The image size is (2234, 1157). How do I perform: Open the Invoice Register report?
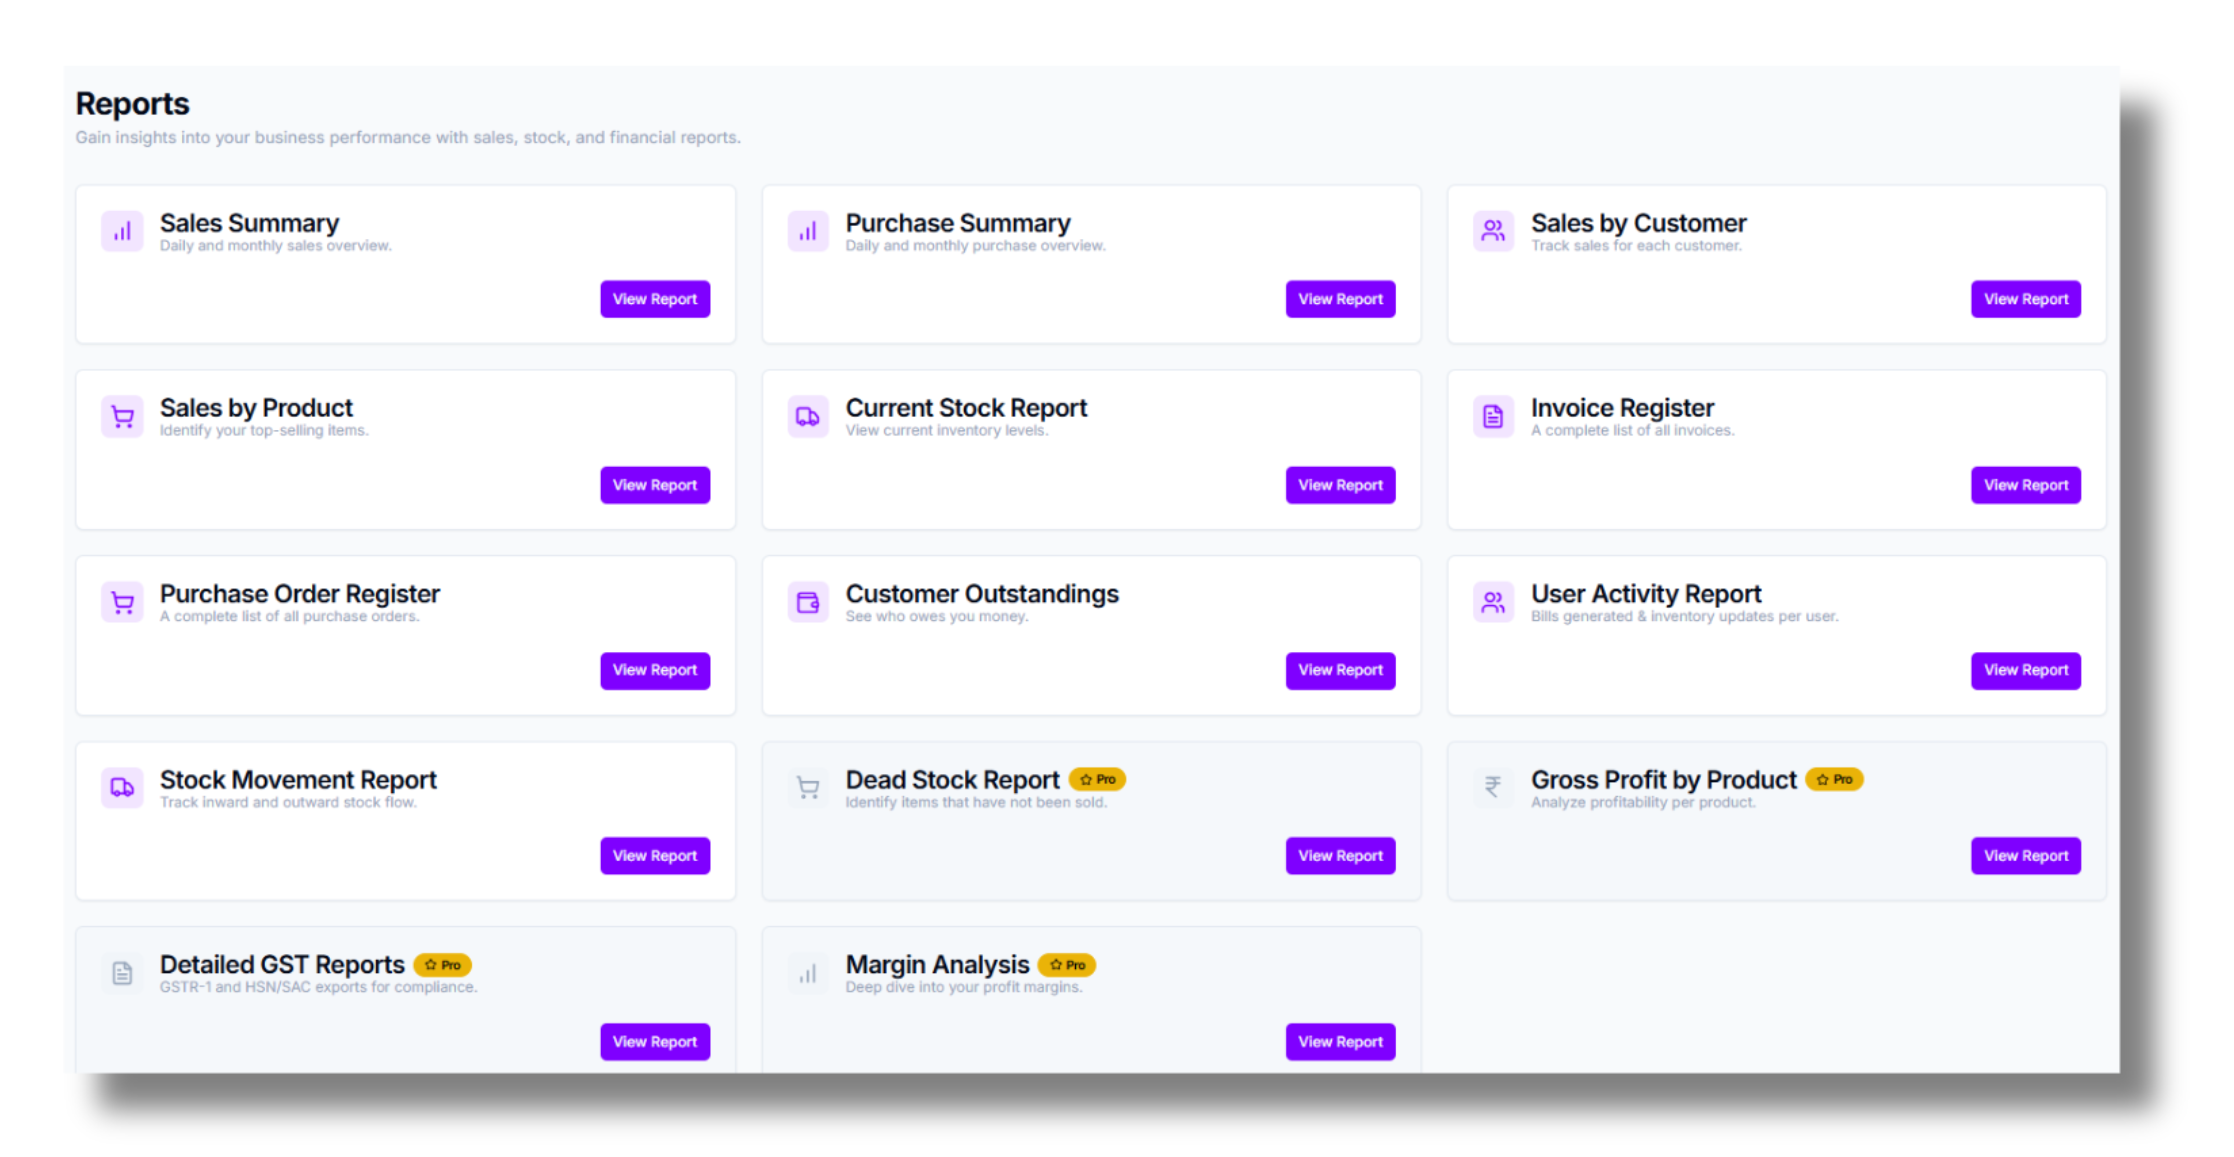tap(2025, 485)
